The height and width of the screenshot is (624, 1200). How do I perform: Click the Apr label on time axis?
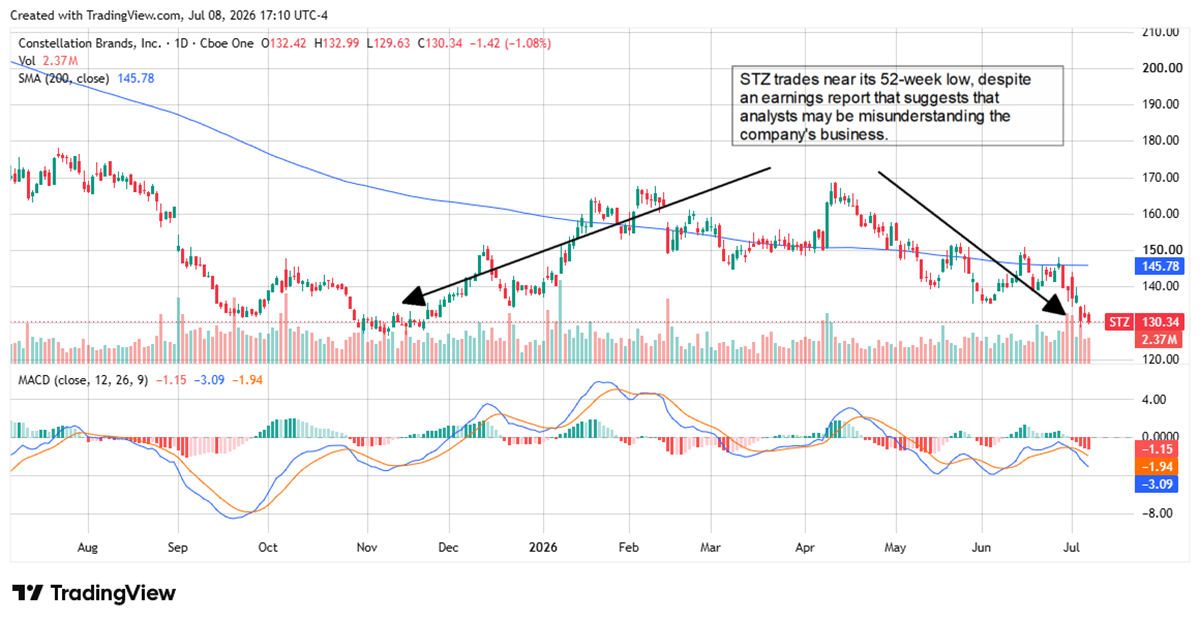click(806, 548)
